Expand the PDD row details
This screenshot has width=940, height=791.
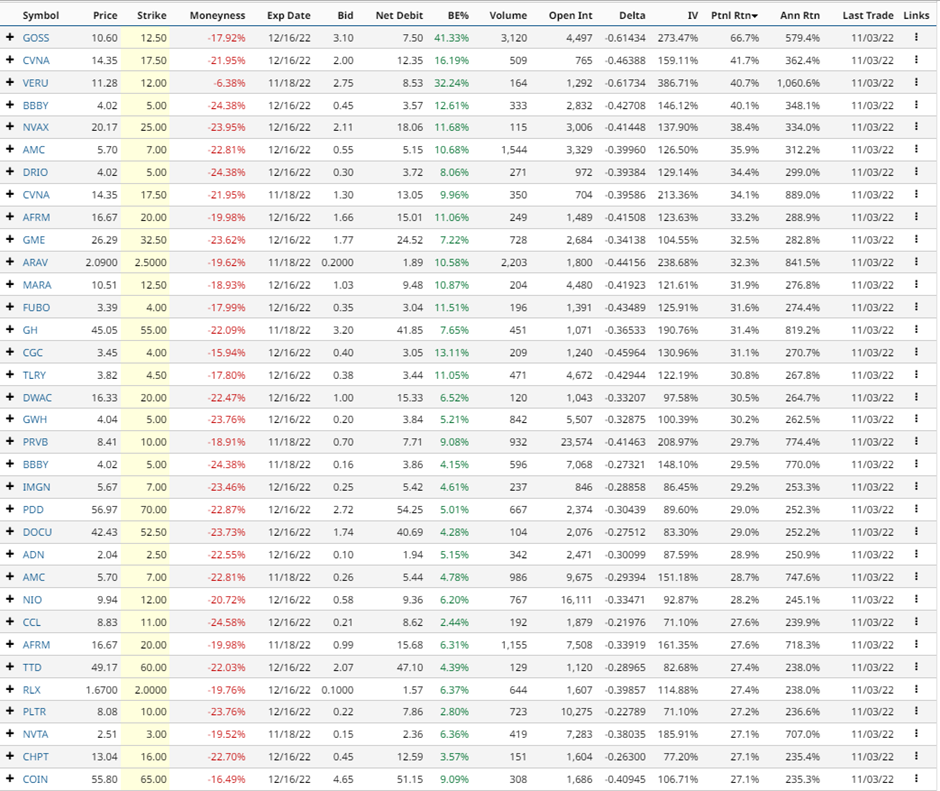coord(10,509)
